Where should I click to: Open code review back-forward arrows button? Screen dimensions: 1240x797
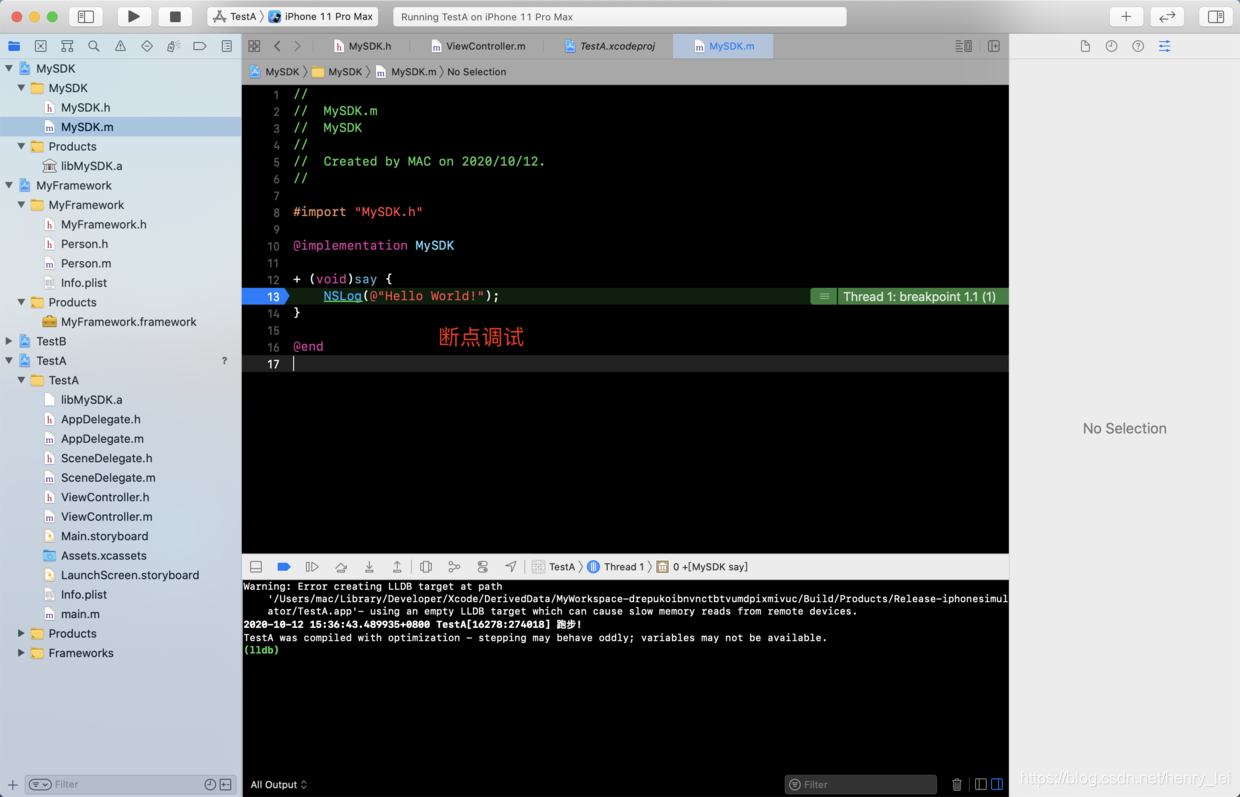coord(1167,17)
